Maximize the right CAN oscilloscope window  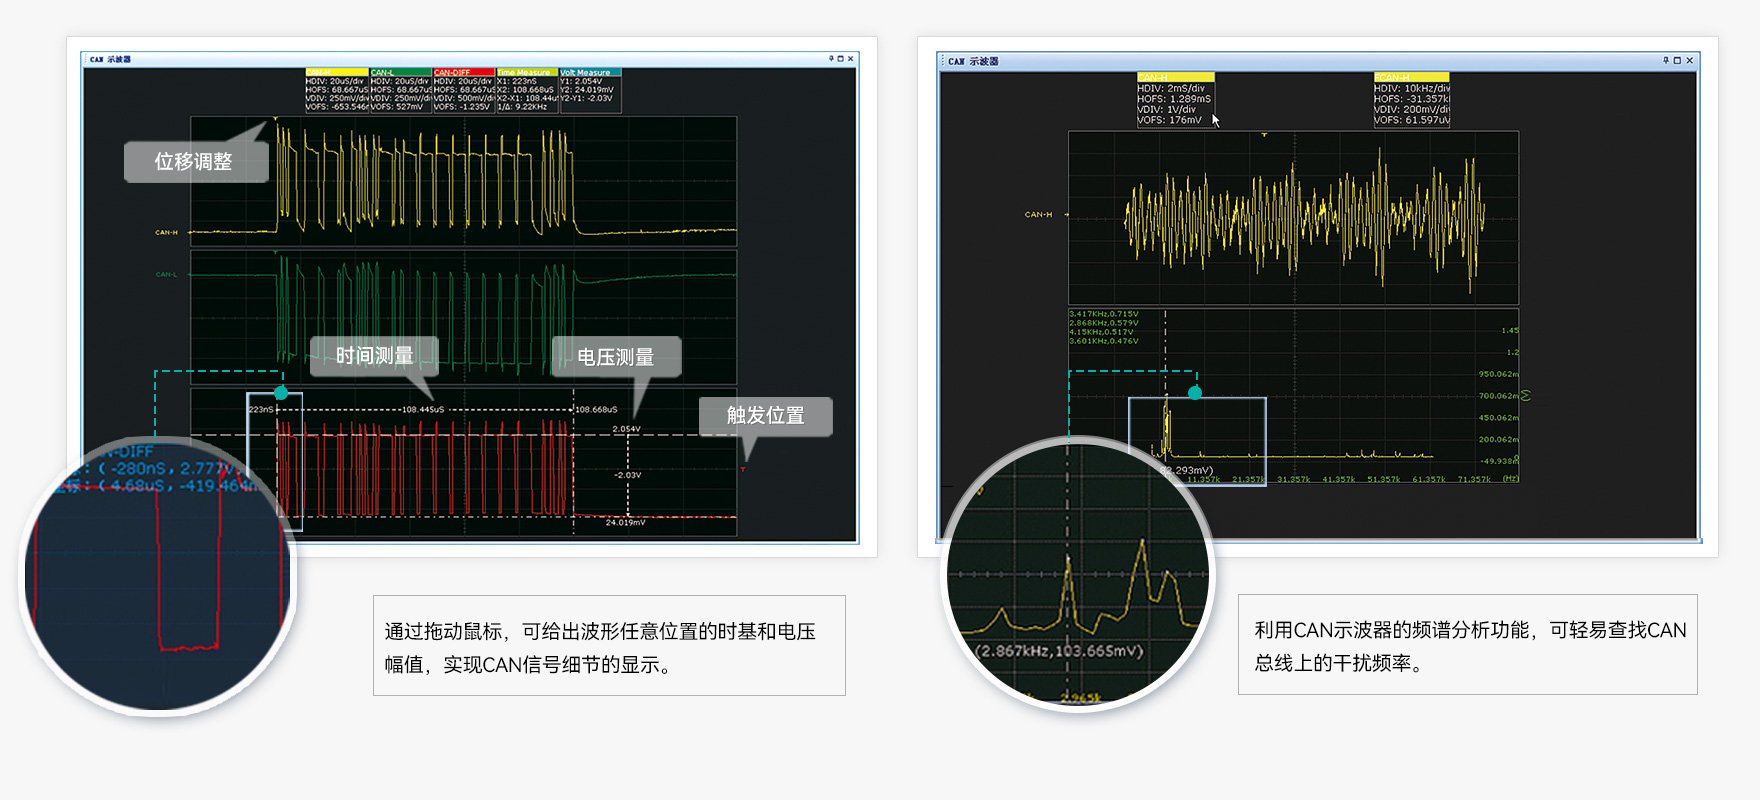click(1677, 61)
